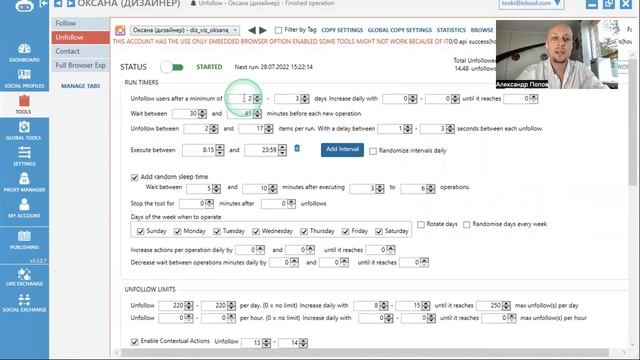Open the COPY SETTINGS link
The height and width of the screenshot is (360, 640).
342,30
